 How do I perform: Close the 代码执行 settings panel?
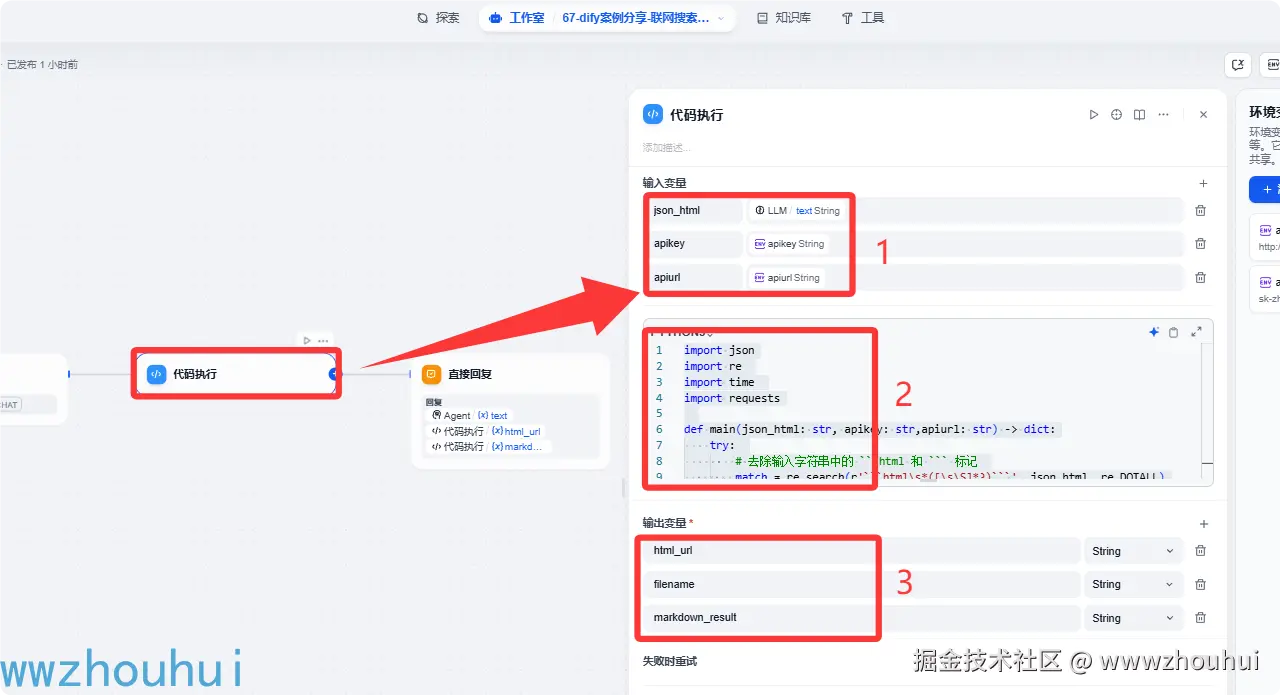[1203, 115]
